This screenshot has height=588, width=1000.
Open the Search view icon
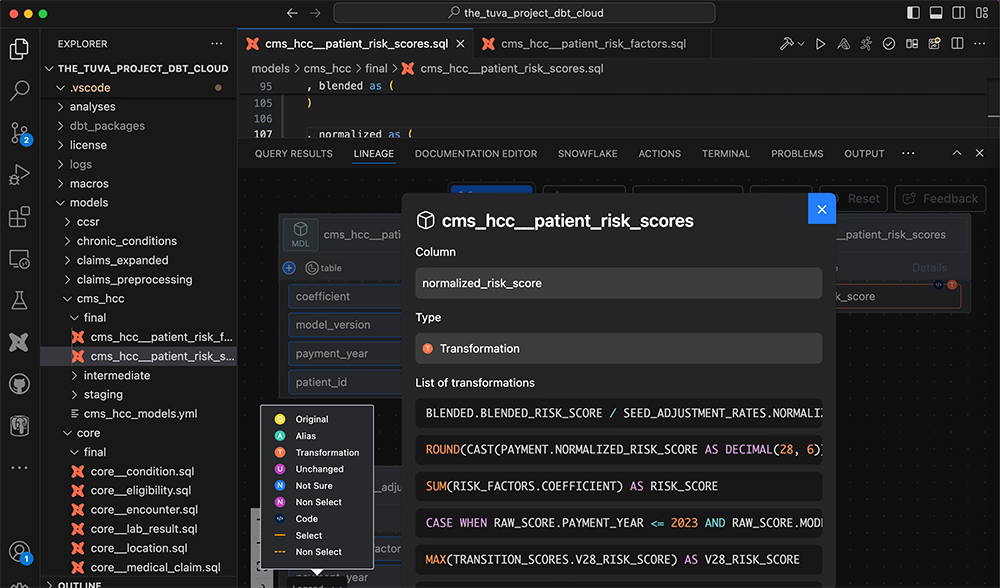pos(19,91)
